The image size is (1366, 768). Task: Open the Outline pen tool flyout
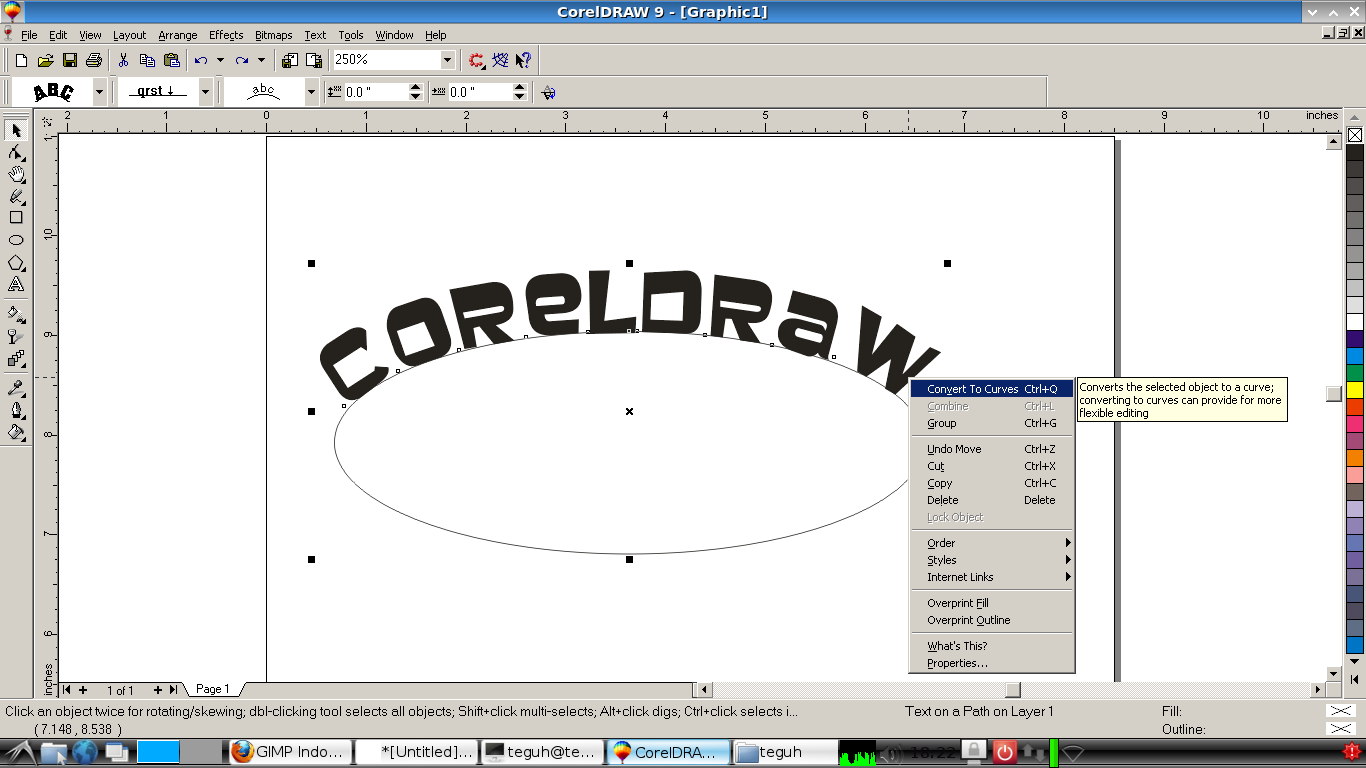click(16, 409)
